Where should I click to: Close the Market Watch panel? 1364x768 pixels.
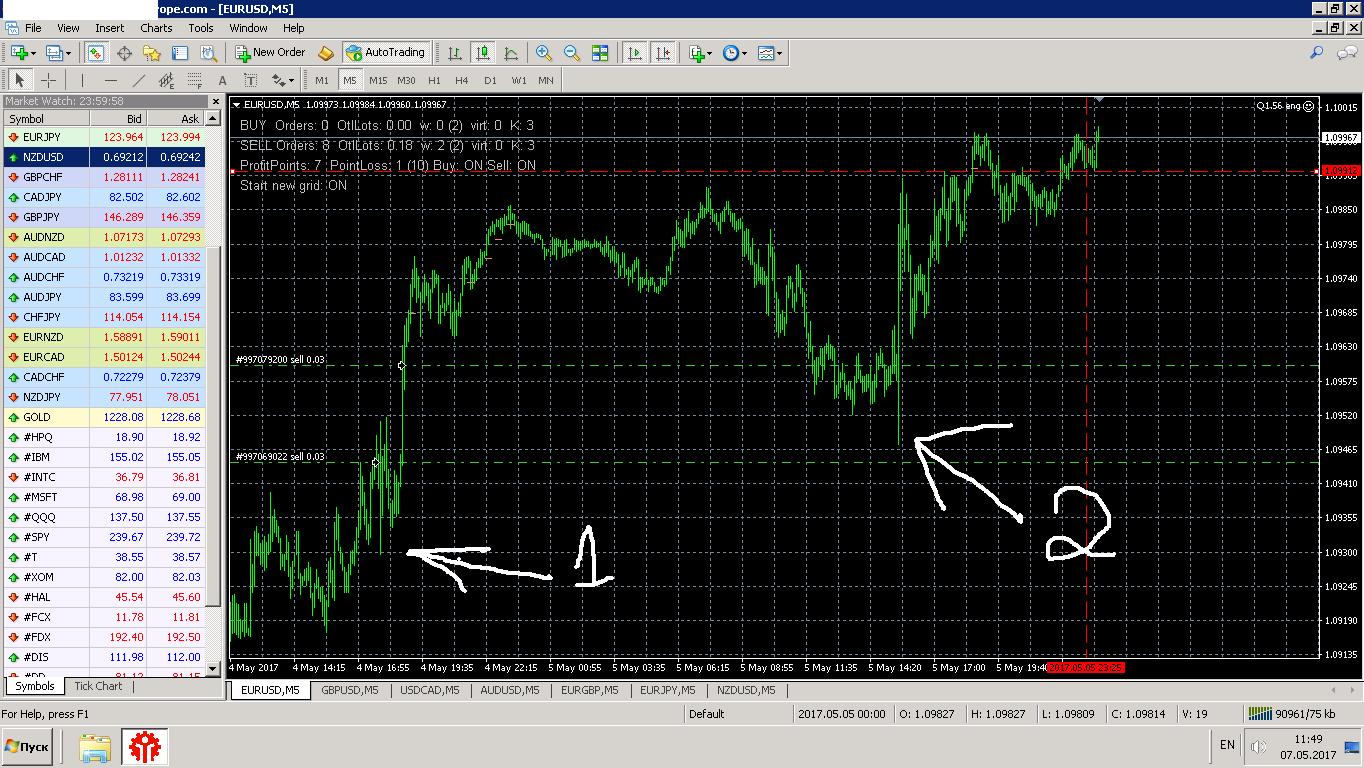point(215,102)
